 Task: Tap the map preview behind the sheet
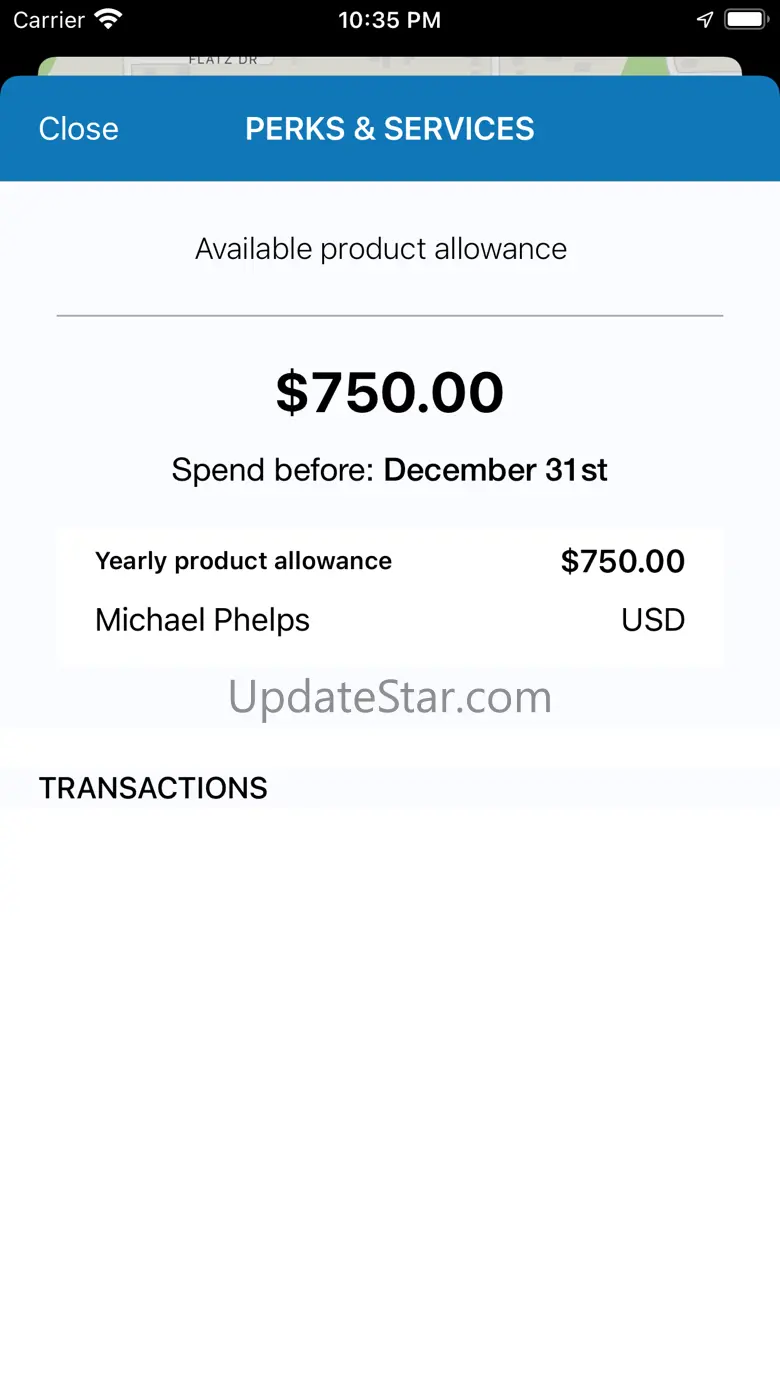pyautogui.click(x=389, y=65)
